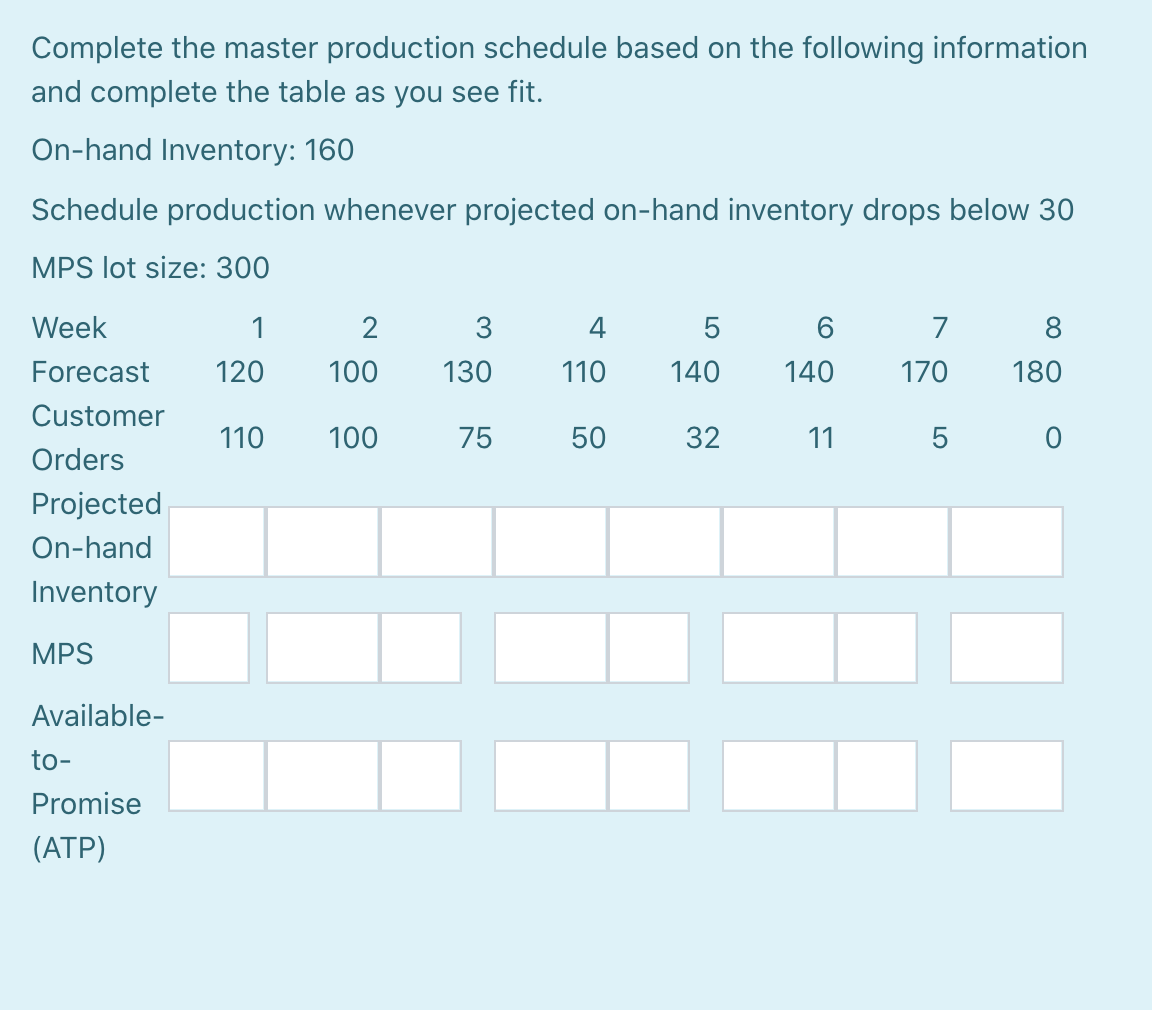The height and width of the screenshot is (1014, 1164).
Task: Click the Week 8 Projected On-hand Inventory box
Action: (x=1005, y=541)
